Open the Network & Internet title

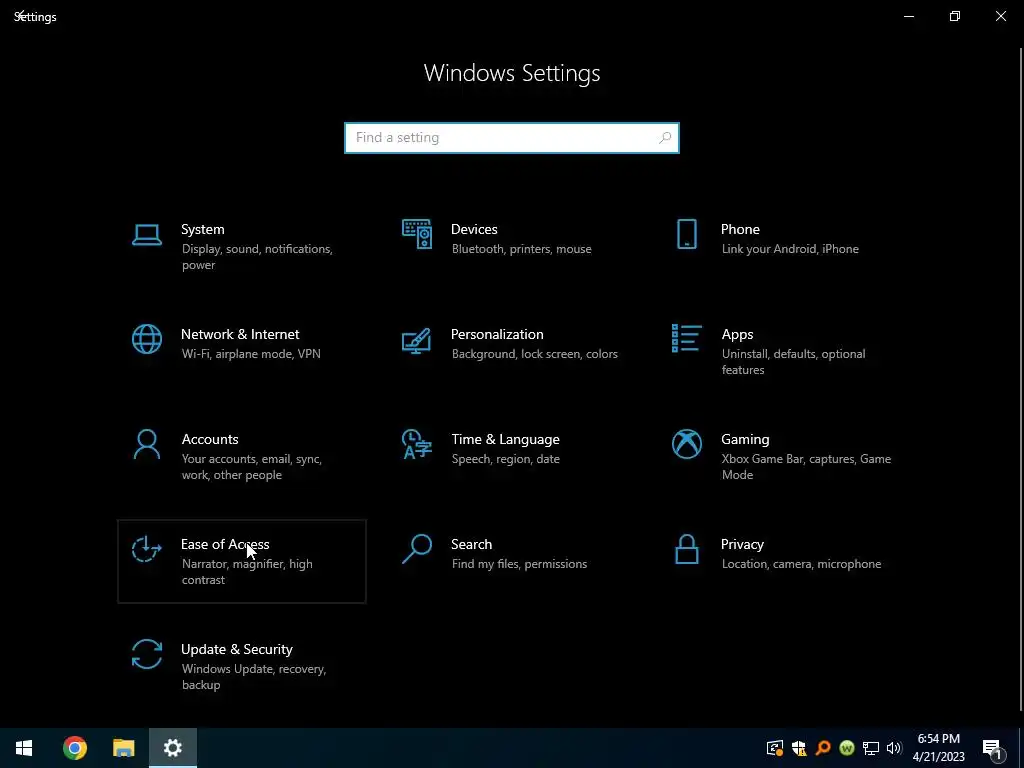point(240,334)
